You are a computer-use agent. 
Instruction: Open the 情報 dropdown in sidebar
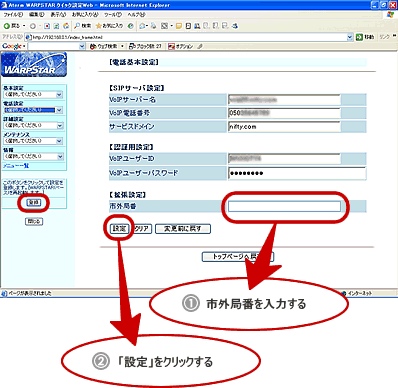tap(33, 156)
